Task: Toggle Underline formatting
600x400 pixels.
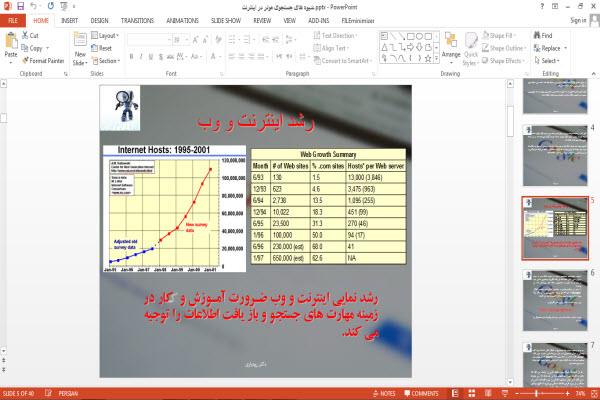Action: 151,57
